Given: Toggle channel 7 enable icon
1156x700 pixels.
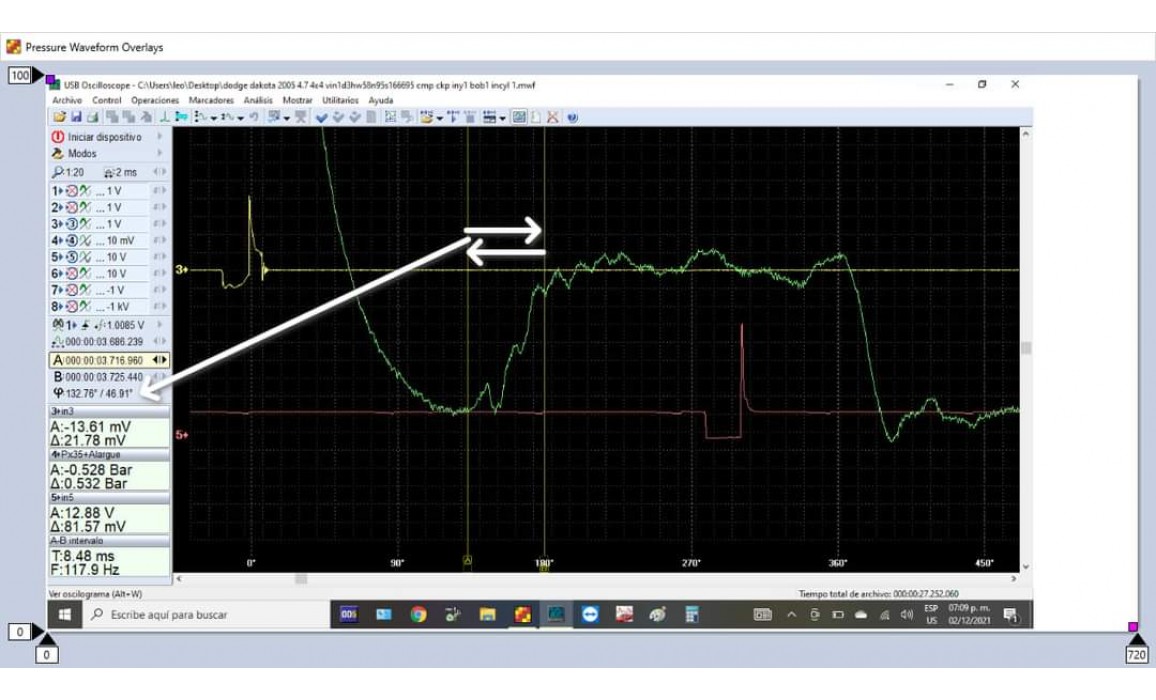Looking at the screenshot, I should click(x=71, y=290).
